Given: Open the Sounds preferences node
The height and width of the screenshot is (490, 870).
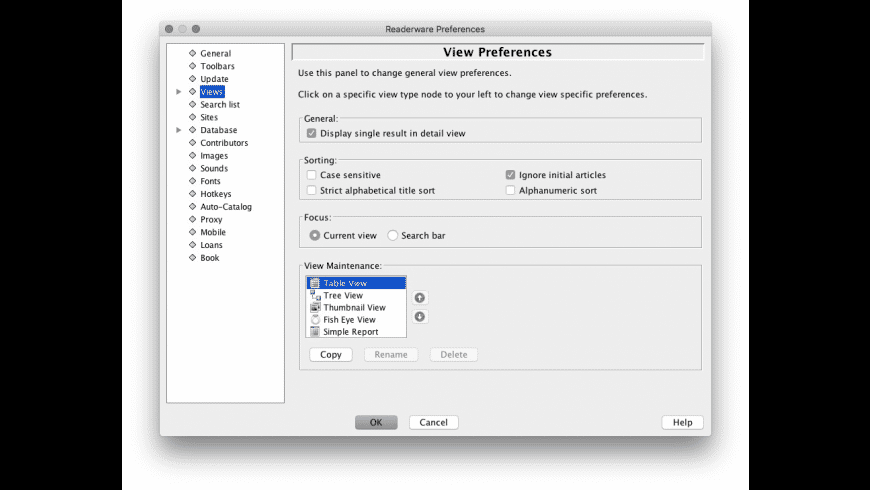Looking at the screenshot, I should pos(214,168).
